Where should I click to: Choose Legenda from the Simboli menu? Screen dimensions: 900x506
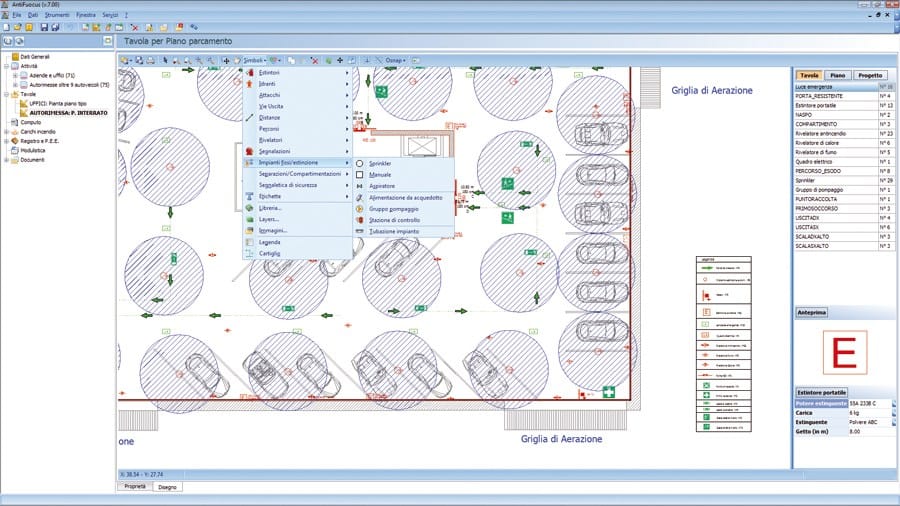point(270,242)
